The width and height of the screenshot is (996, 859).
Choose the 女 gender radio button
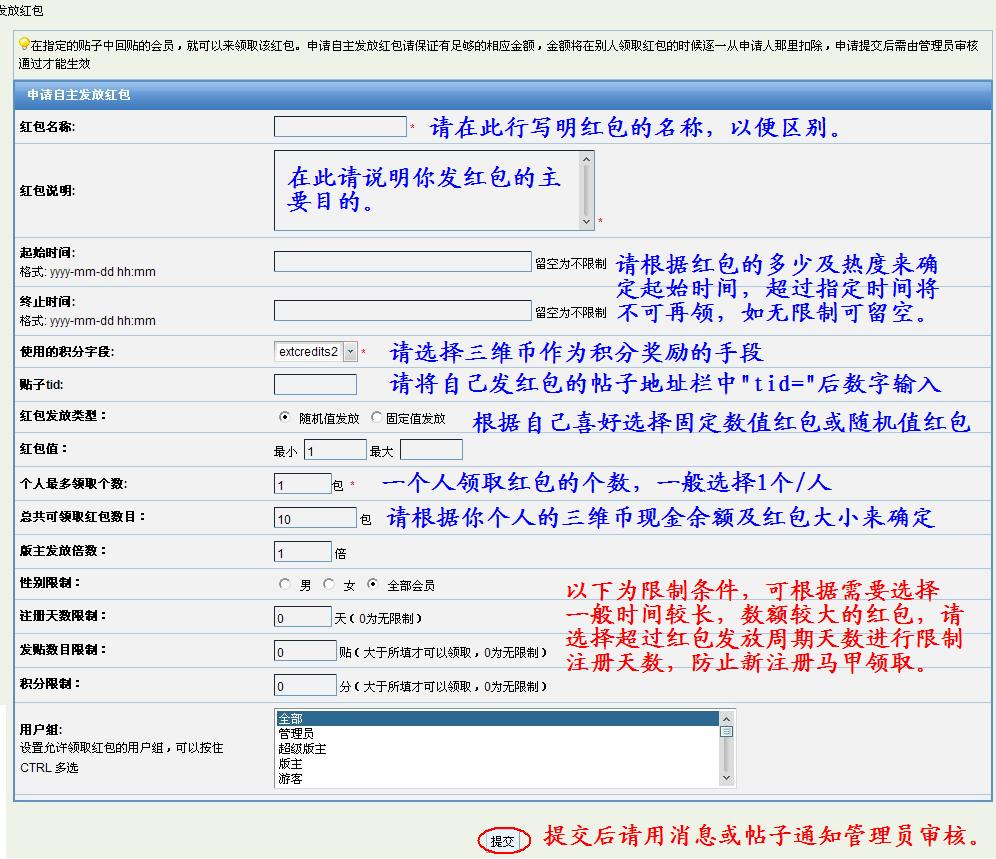pos(328,584)
